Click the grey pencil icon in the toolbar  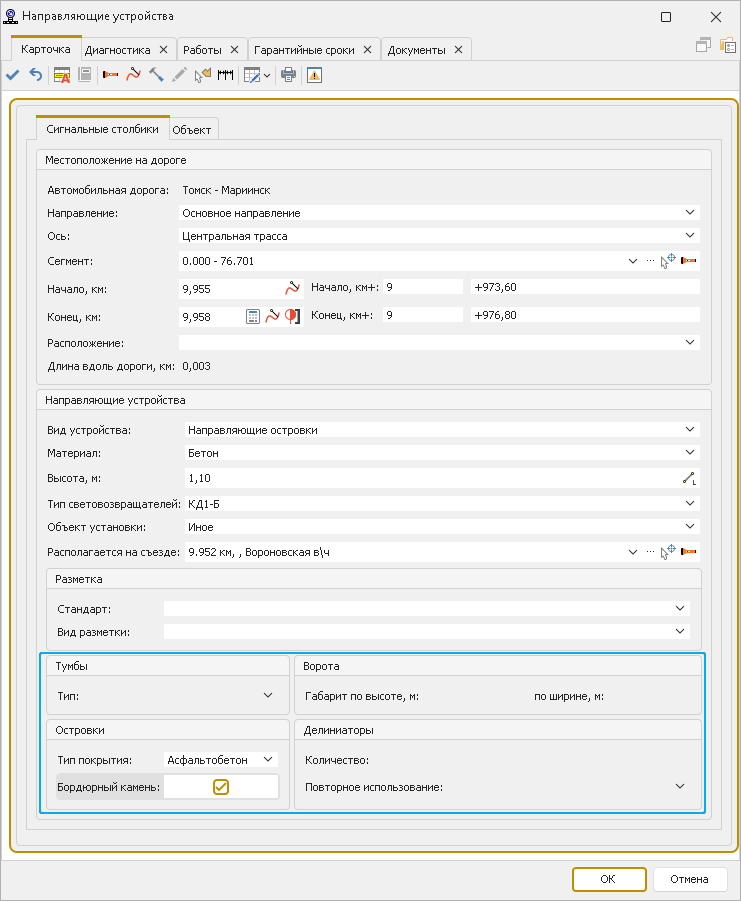click(179, 75)
